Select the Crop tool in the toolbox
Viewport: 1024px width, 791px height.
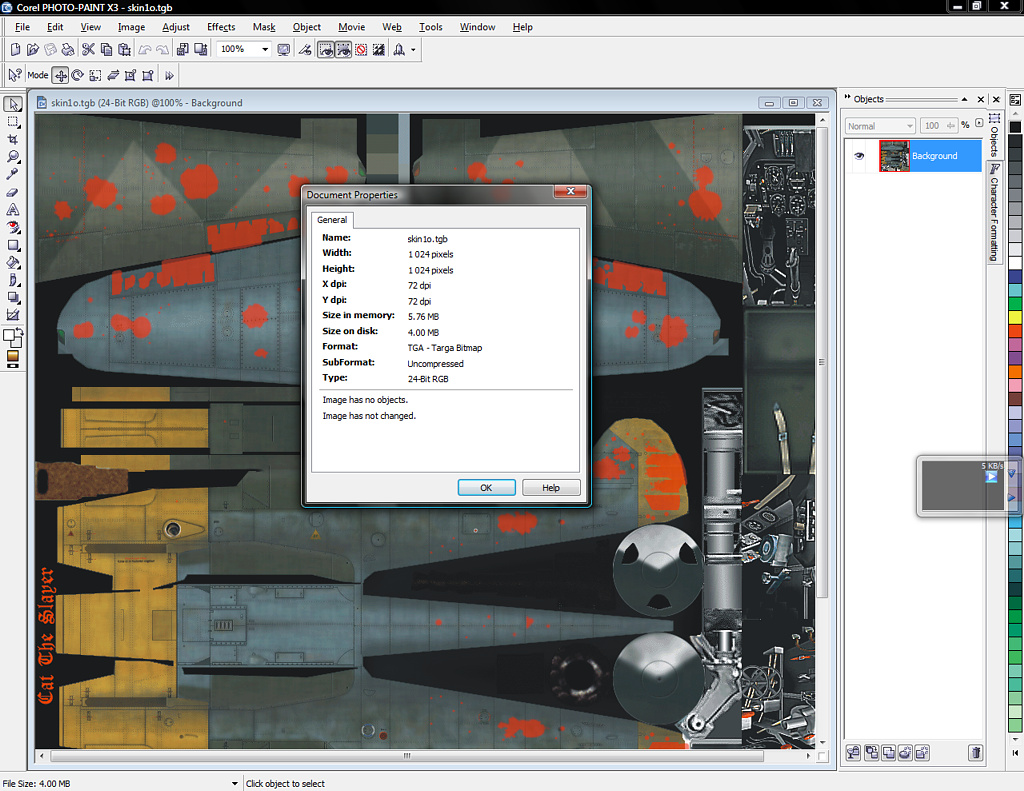(x=13, y=139)
